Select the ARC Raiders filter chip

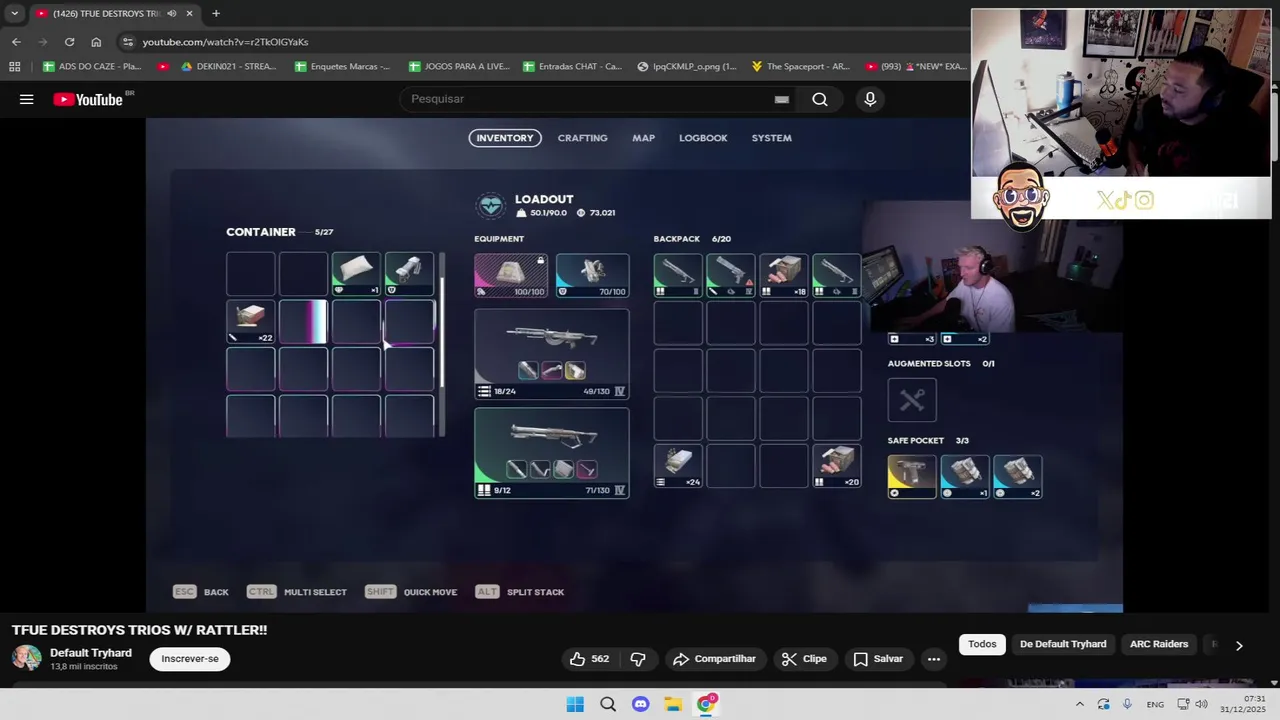[1159, 644]
